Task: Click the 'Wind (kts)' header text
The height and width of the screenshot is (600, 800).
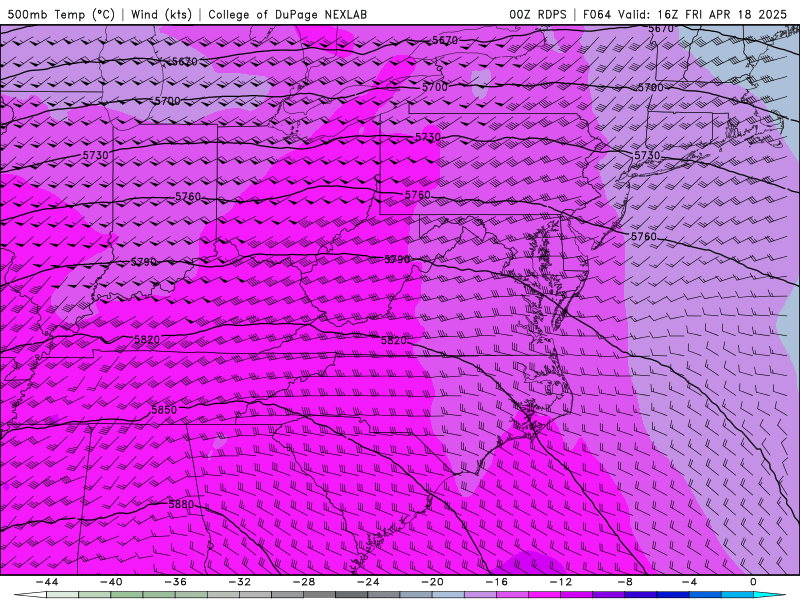Action: point(161,14)
